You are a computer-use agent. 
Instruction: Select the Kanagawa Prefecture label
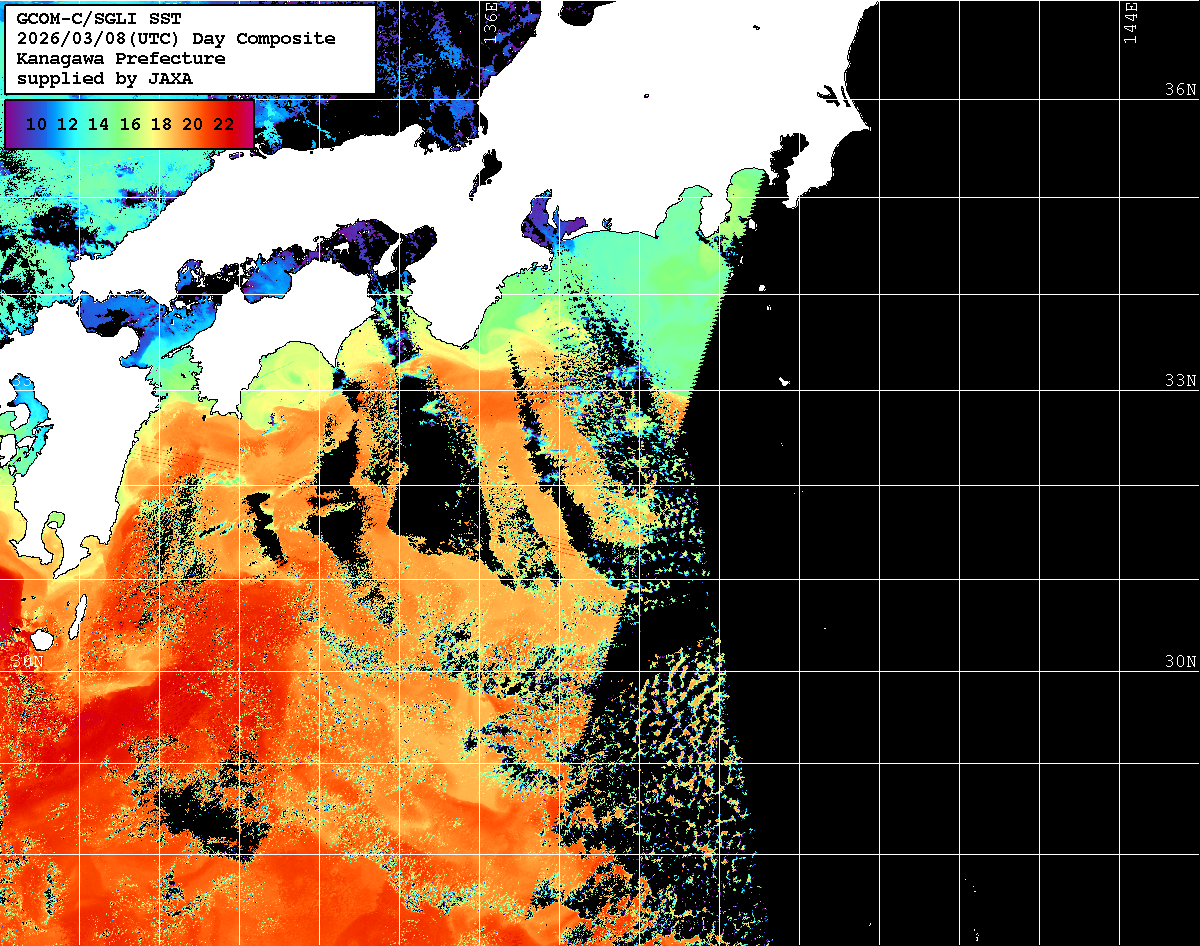[121, 59]
